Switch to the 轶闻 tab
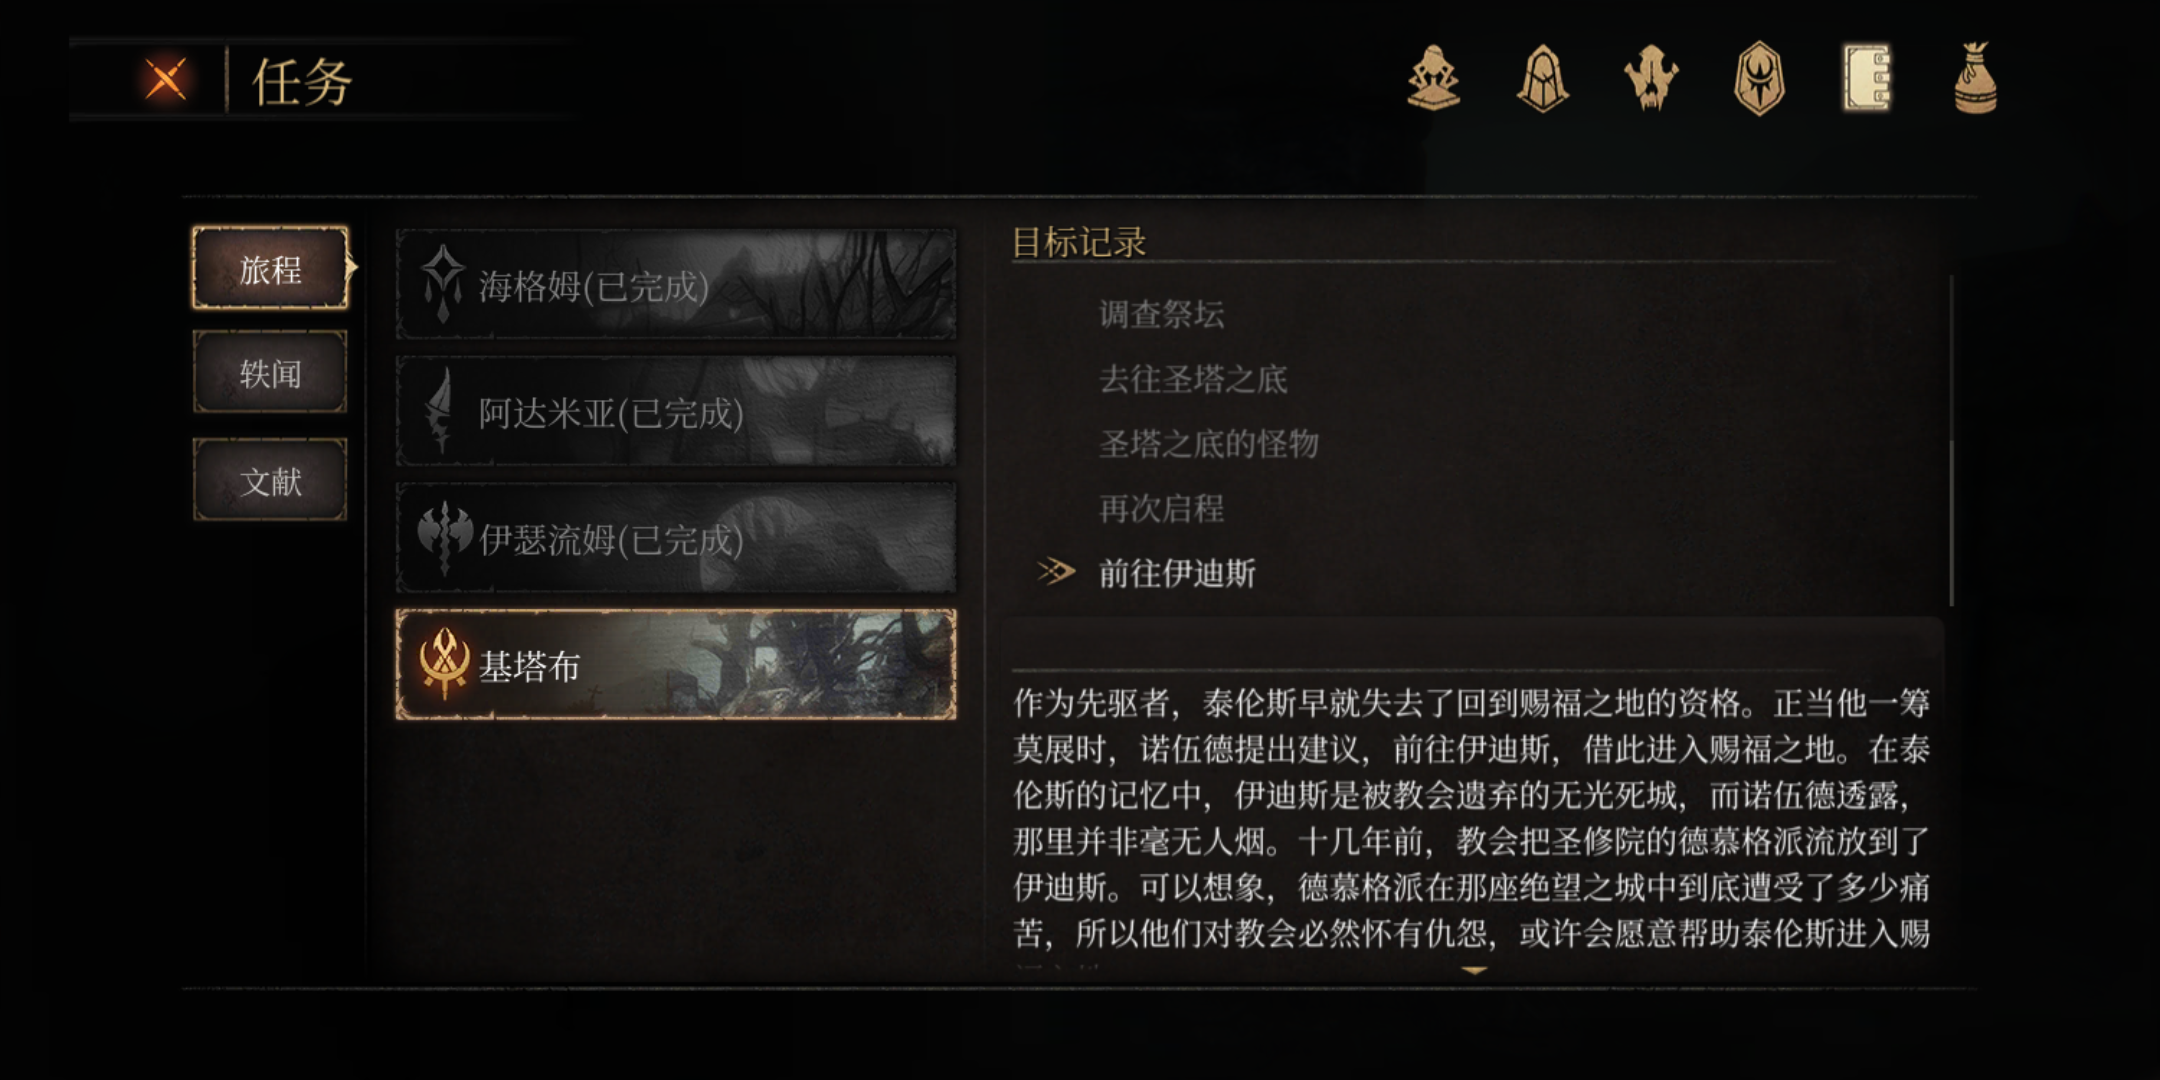 point(270,373)
